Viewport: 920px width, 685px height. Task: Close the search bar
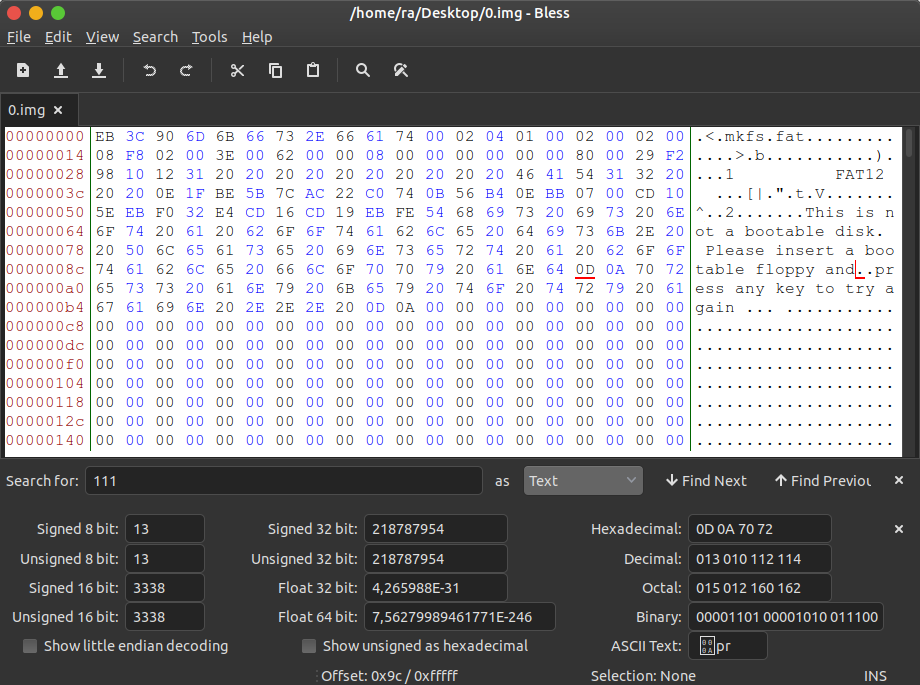click(897, 481)
